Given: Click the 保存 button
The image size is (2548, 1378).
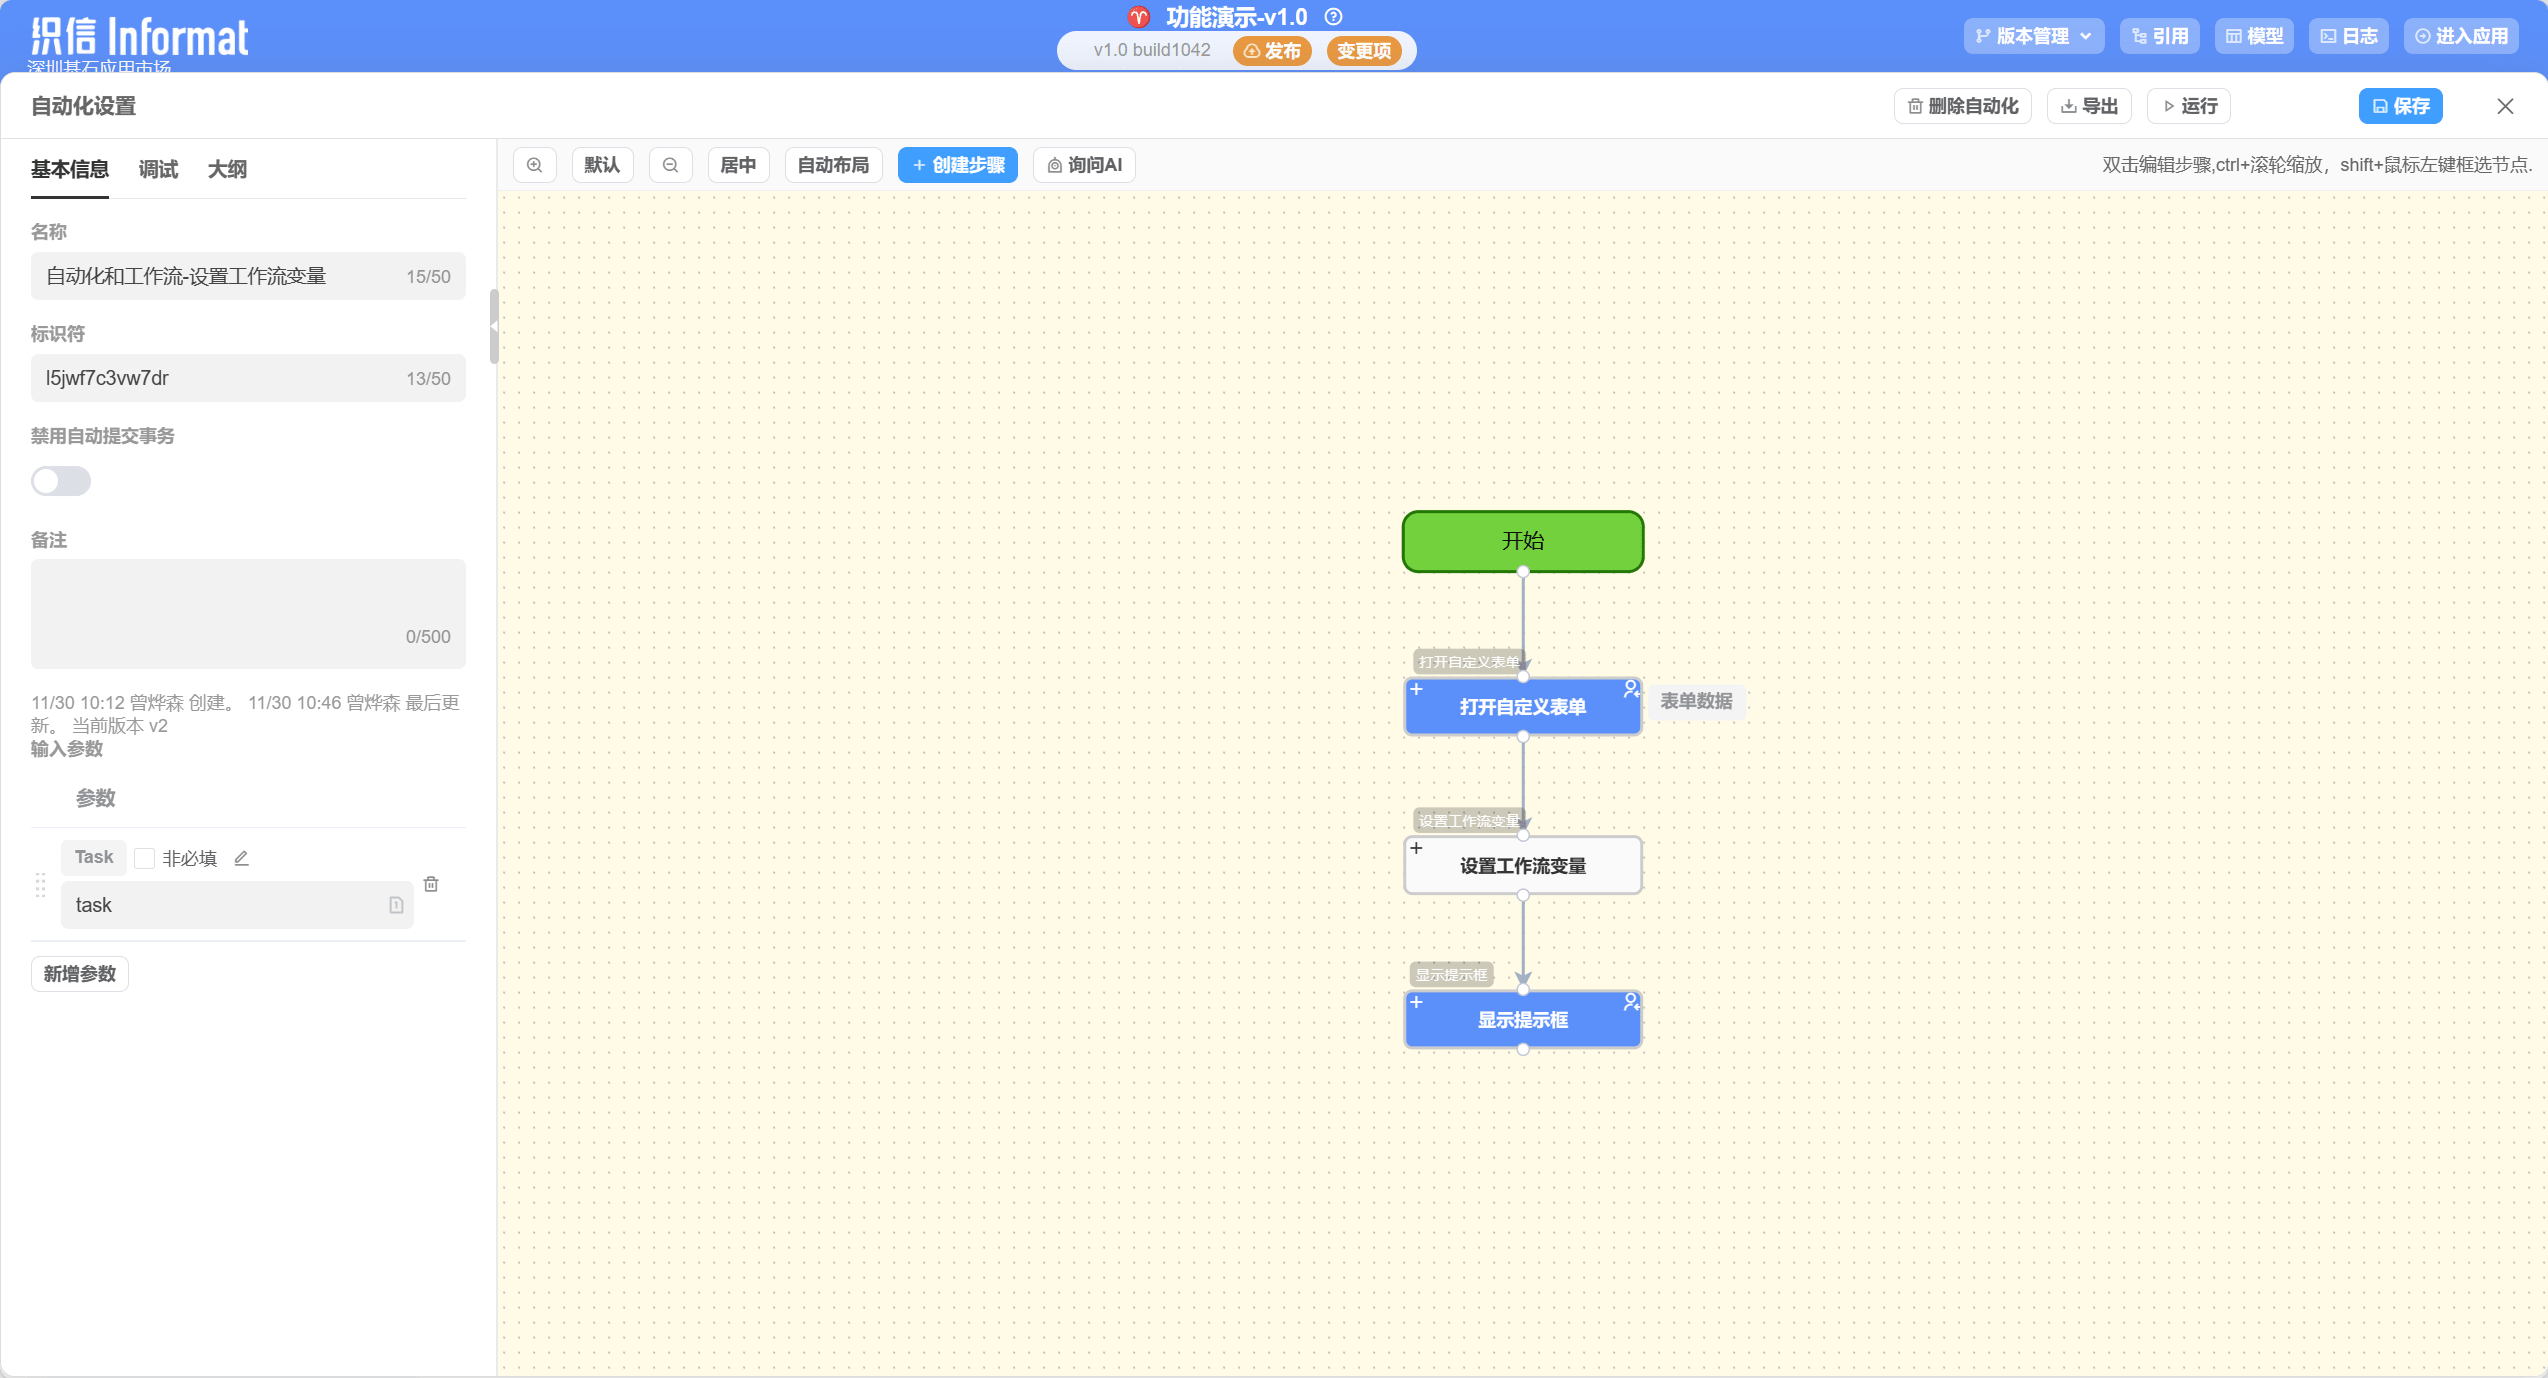Looking at the screenshot, I should tap(2400, 106).
